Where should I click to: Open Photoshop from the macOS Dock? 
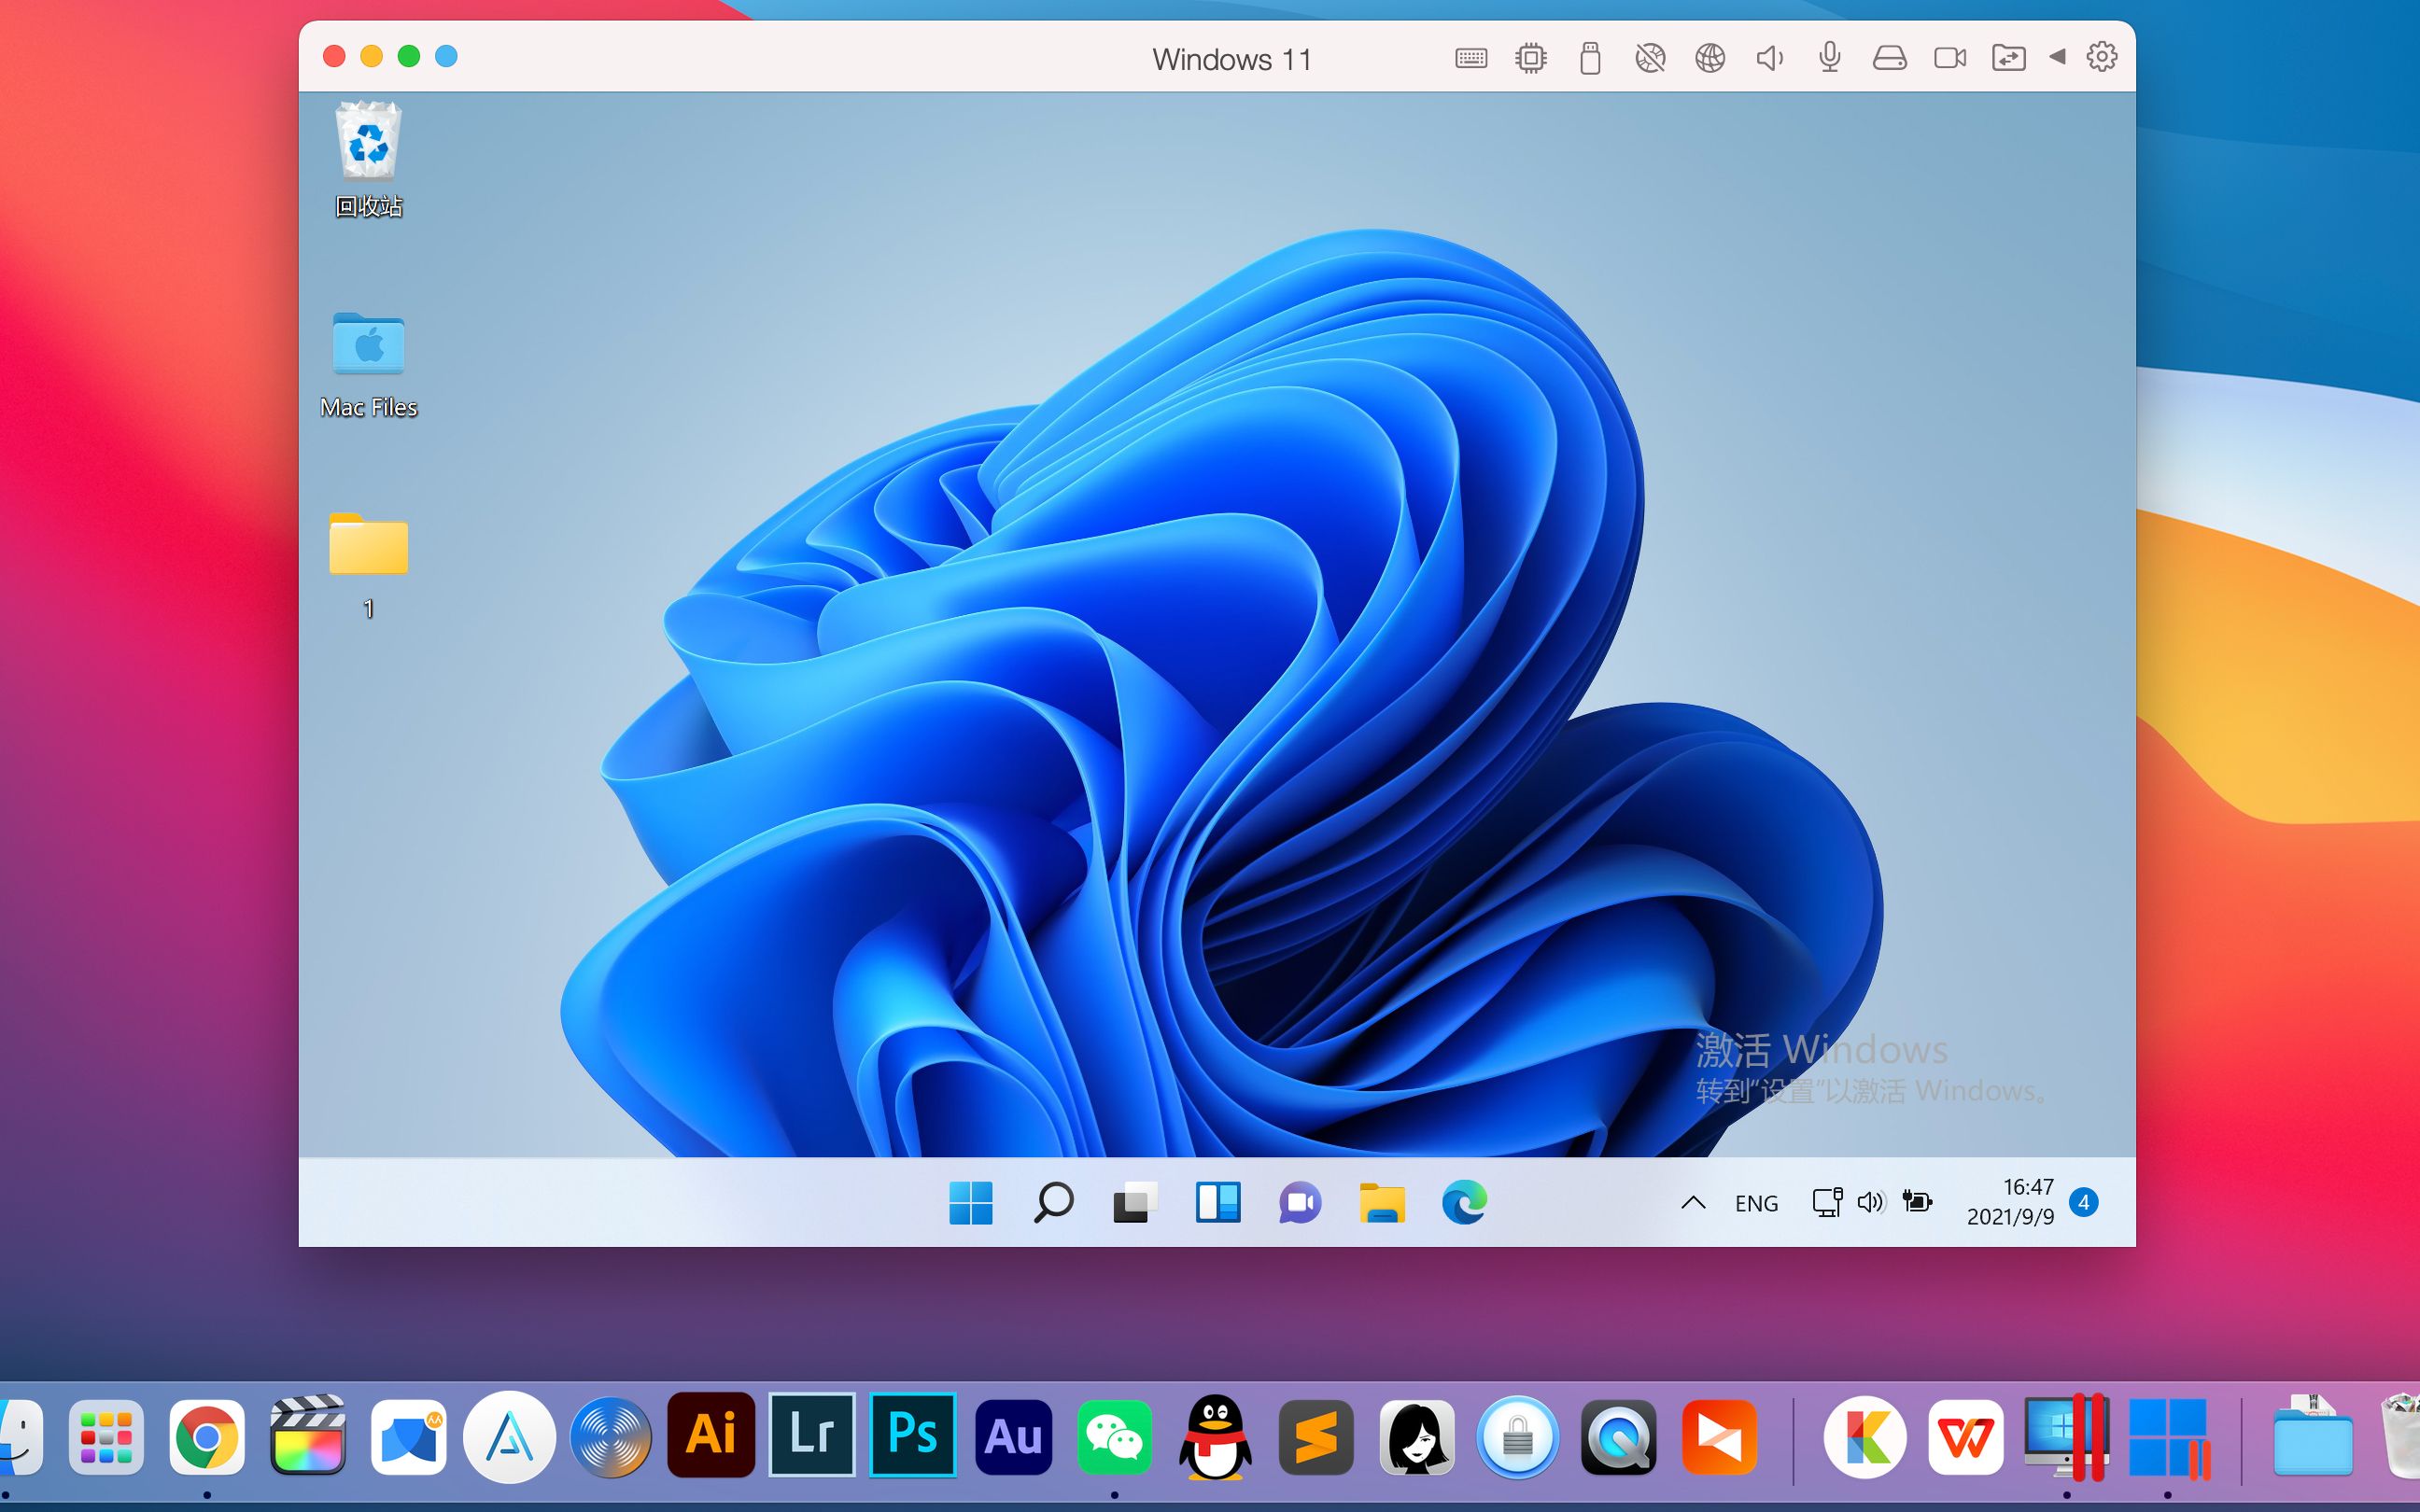912,1437
